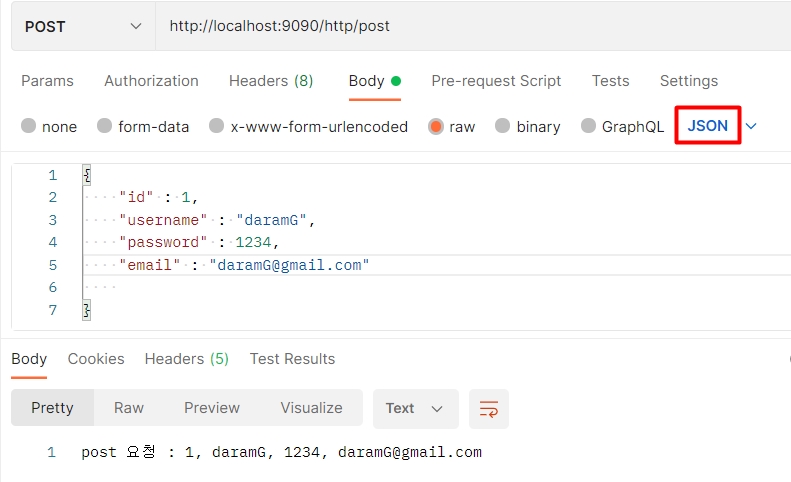The height and width of the screenshot is (482, 791).
Task: Switch response view to Pretty
Action: (x=52, y=408)
